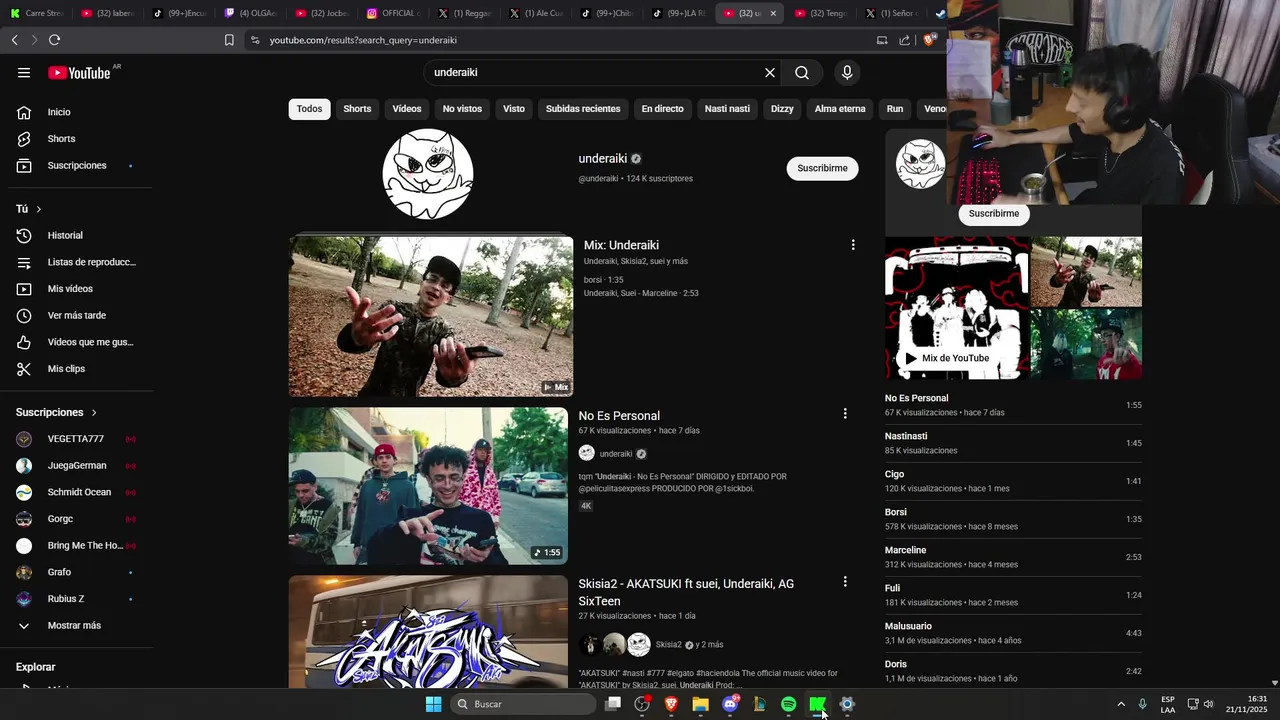
Task: Open the Brave shields icon
Action: tap(930, 40)
